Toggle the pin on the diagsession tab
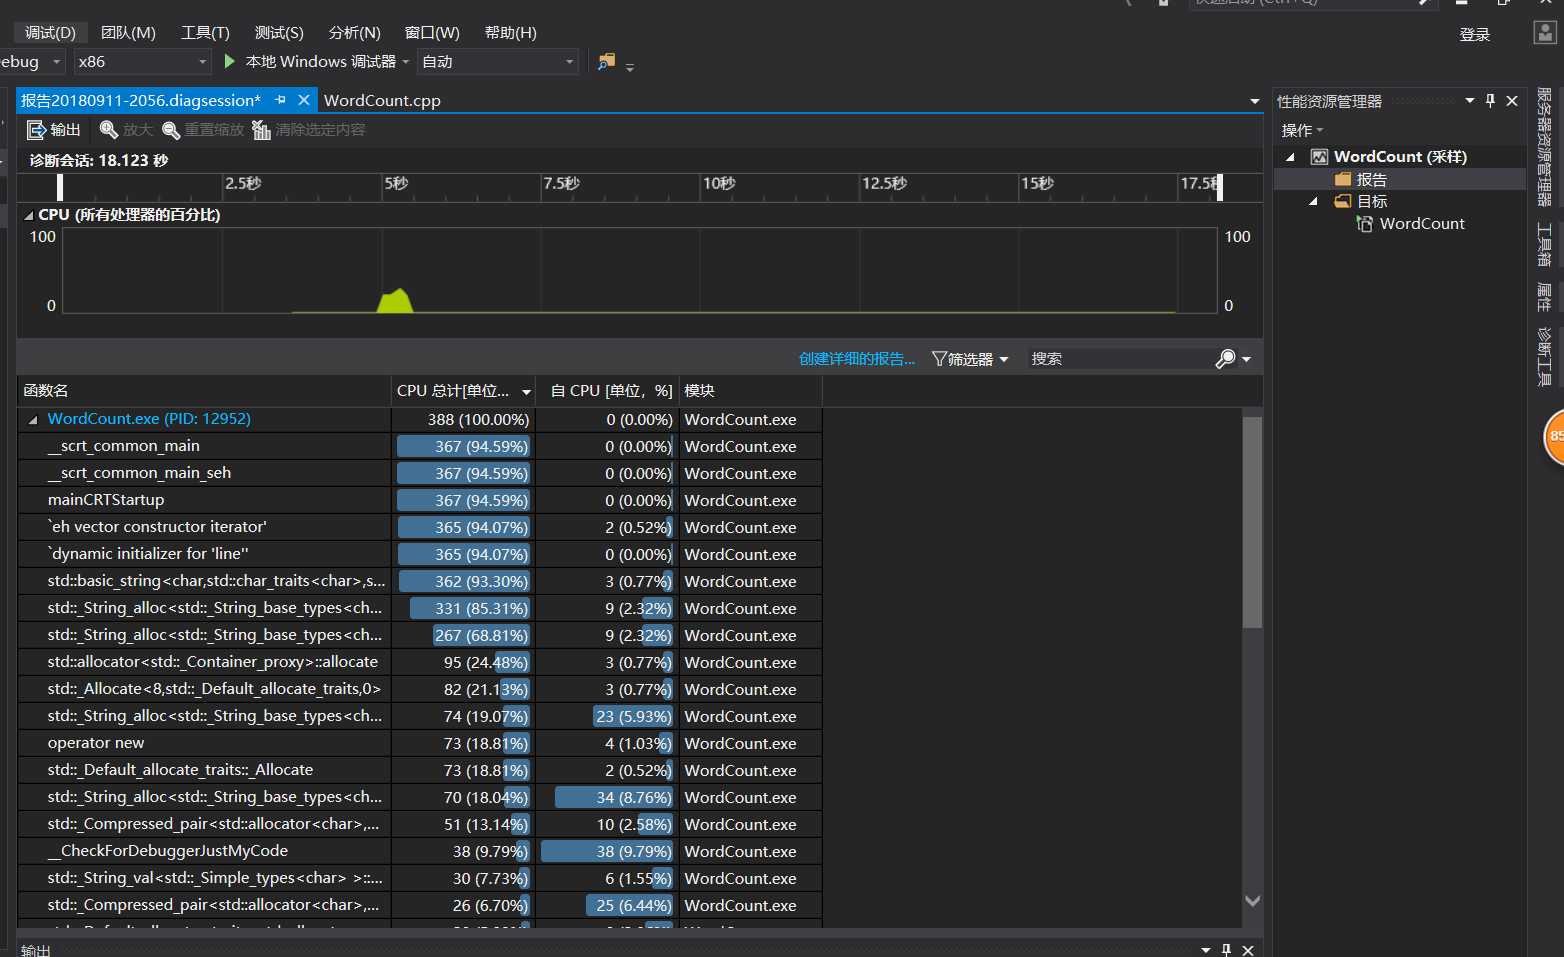Image resolution: width=1564 pixels, height=957 pixels. coord(280,100)
